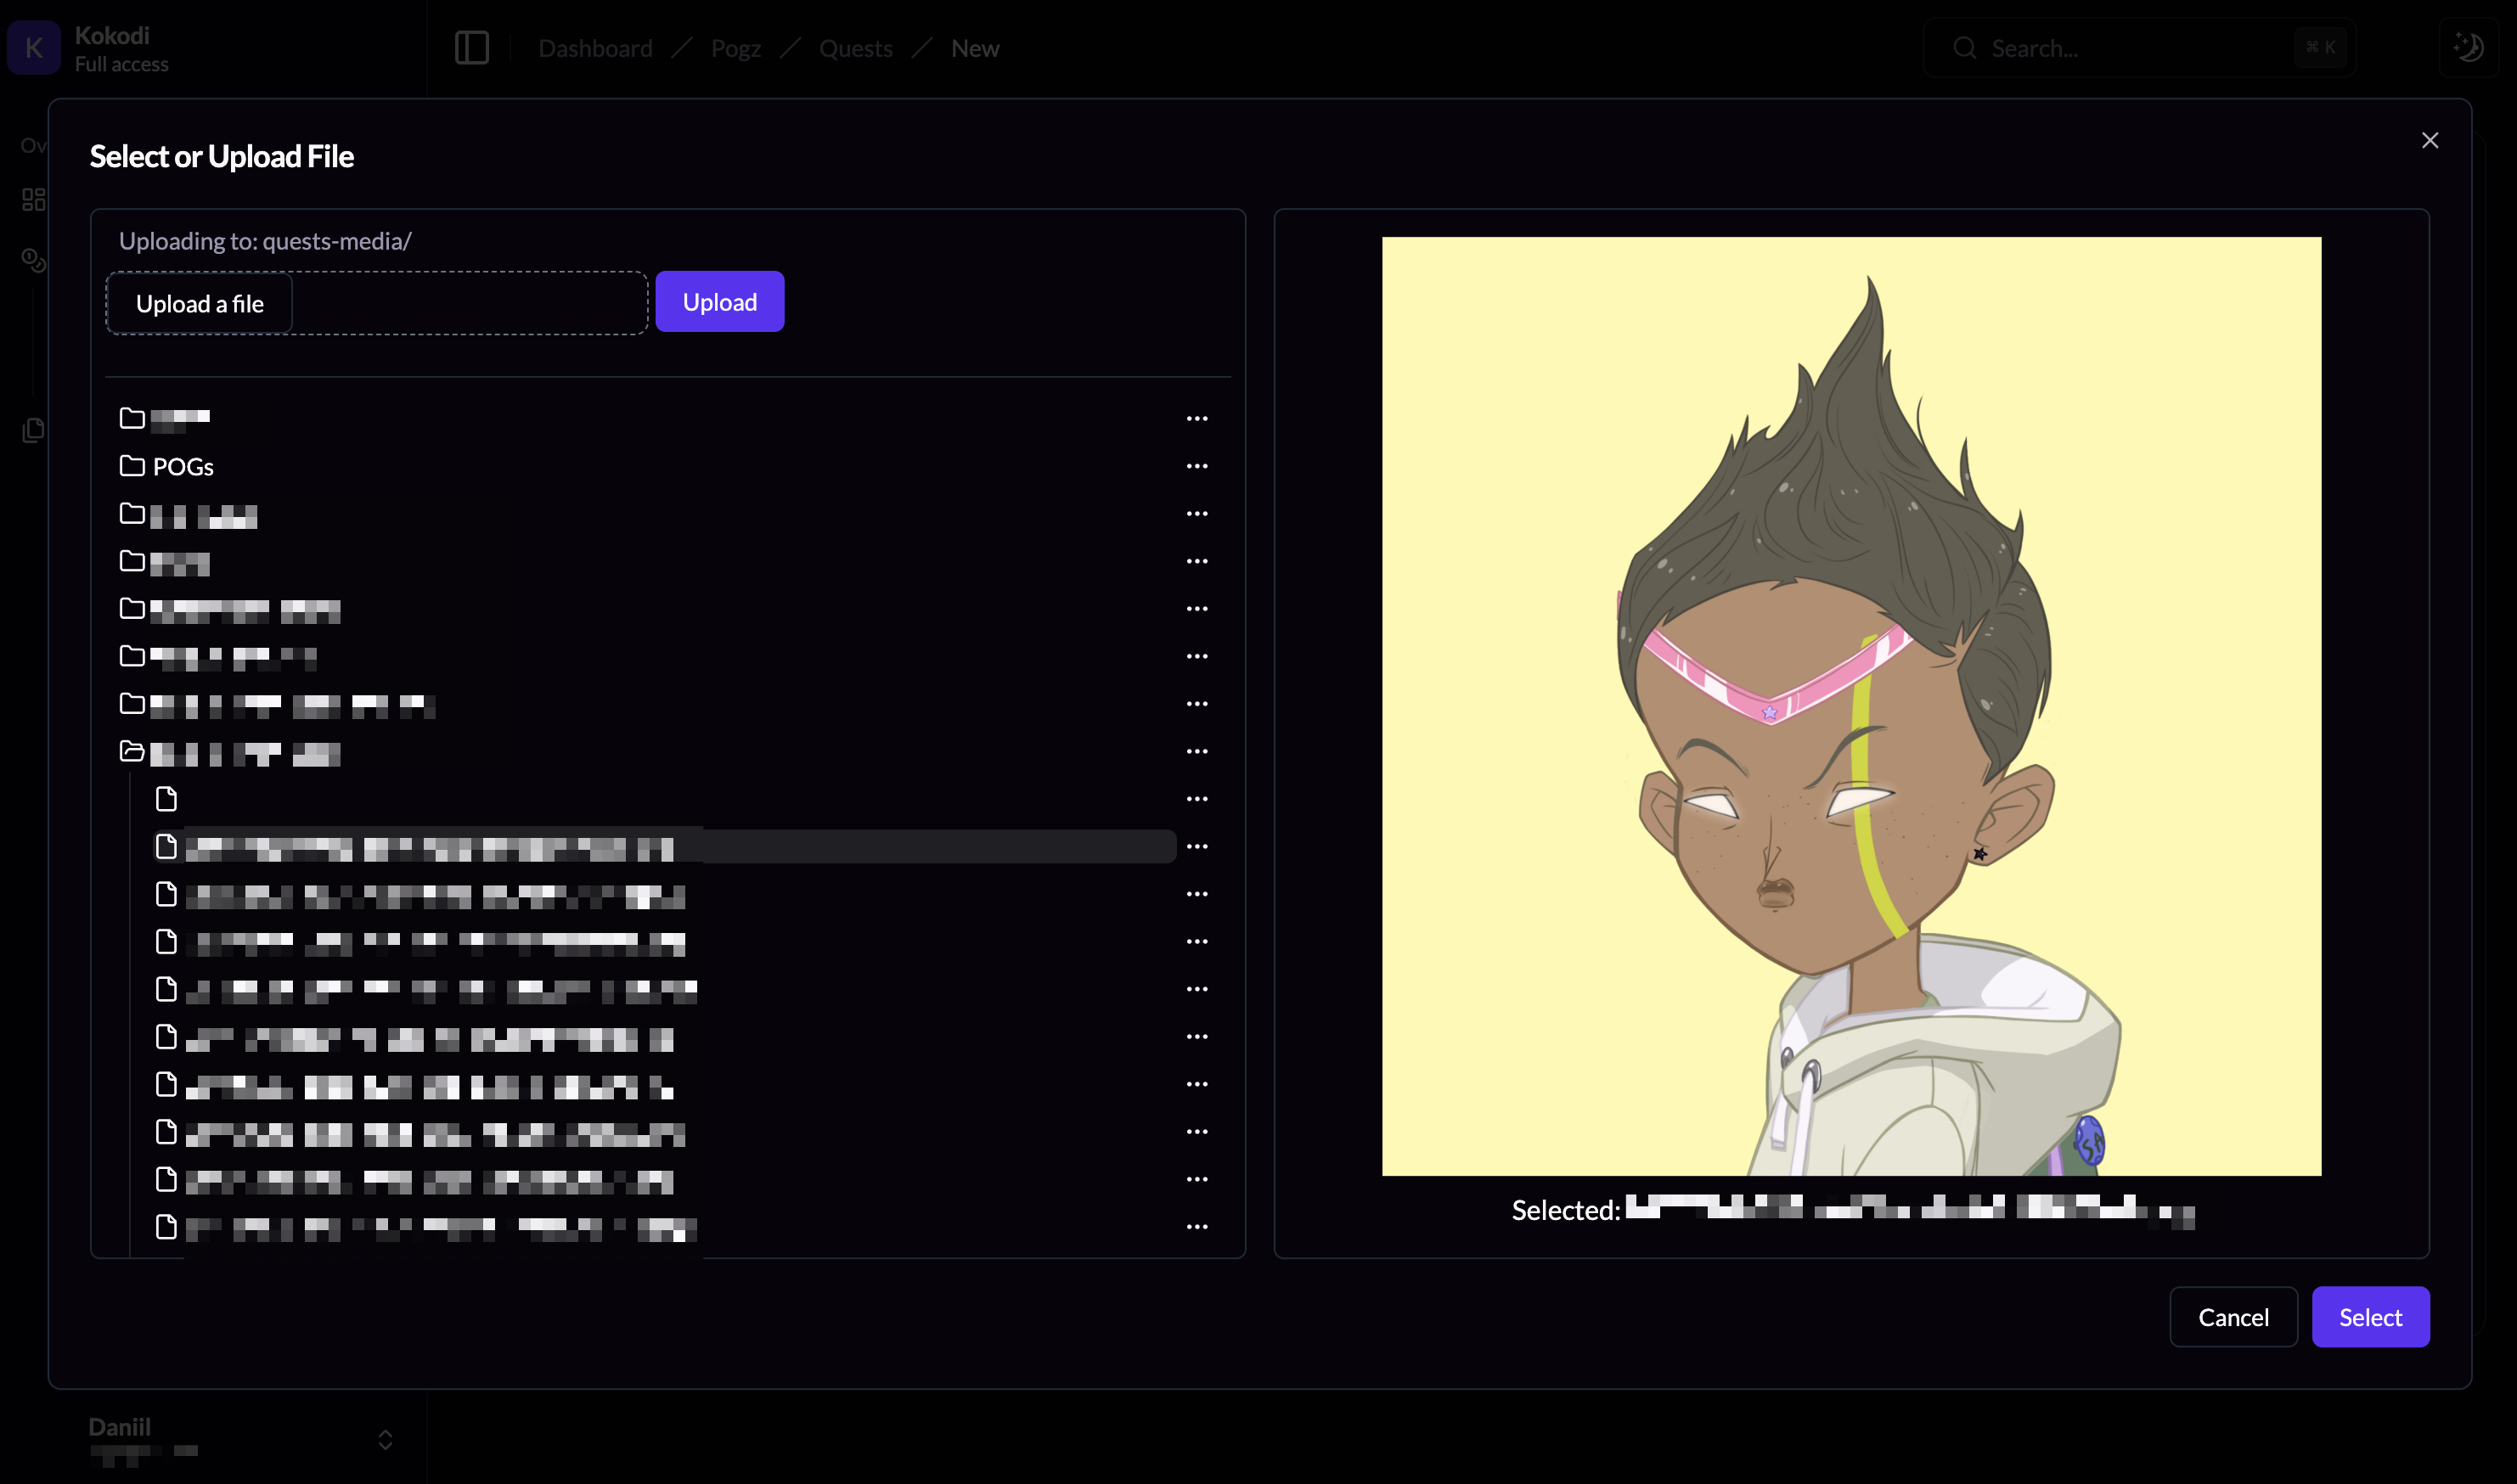Confirm with the Select button
This screenshot has height=1484, width=2517.
coord(2369,1317)
